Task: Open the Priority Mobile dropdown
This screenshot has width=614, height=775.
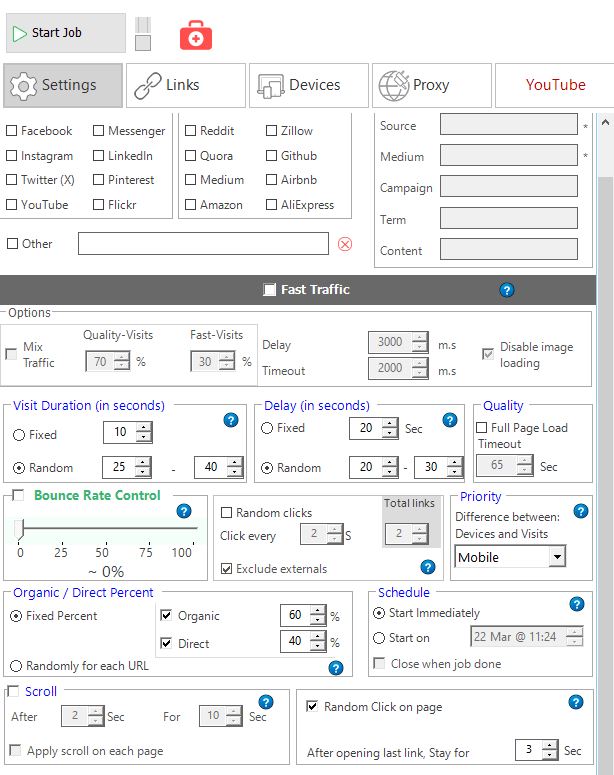Action: (x=556, y=557)
